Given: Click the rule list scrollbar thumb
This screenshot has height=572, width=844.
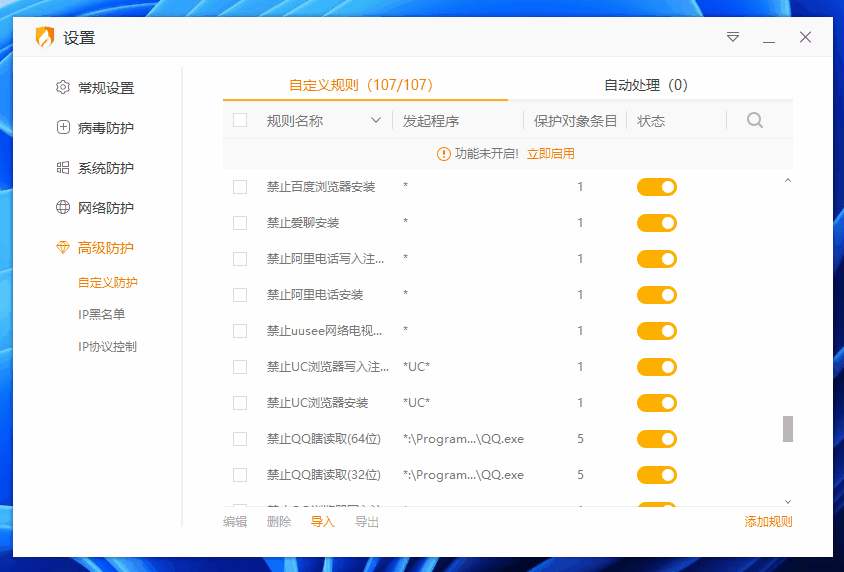Looking at the screenshot, I should (787, 429).
